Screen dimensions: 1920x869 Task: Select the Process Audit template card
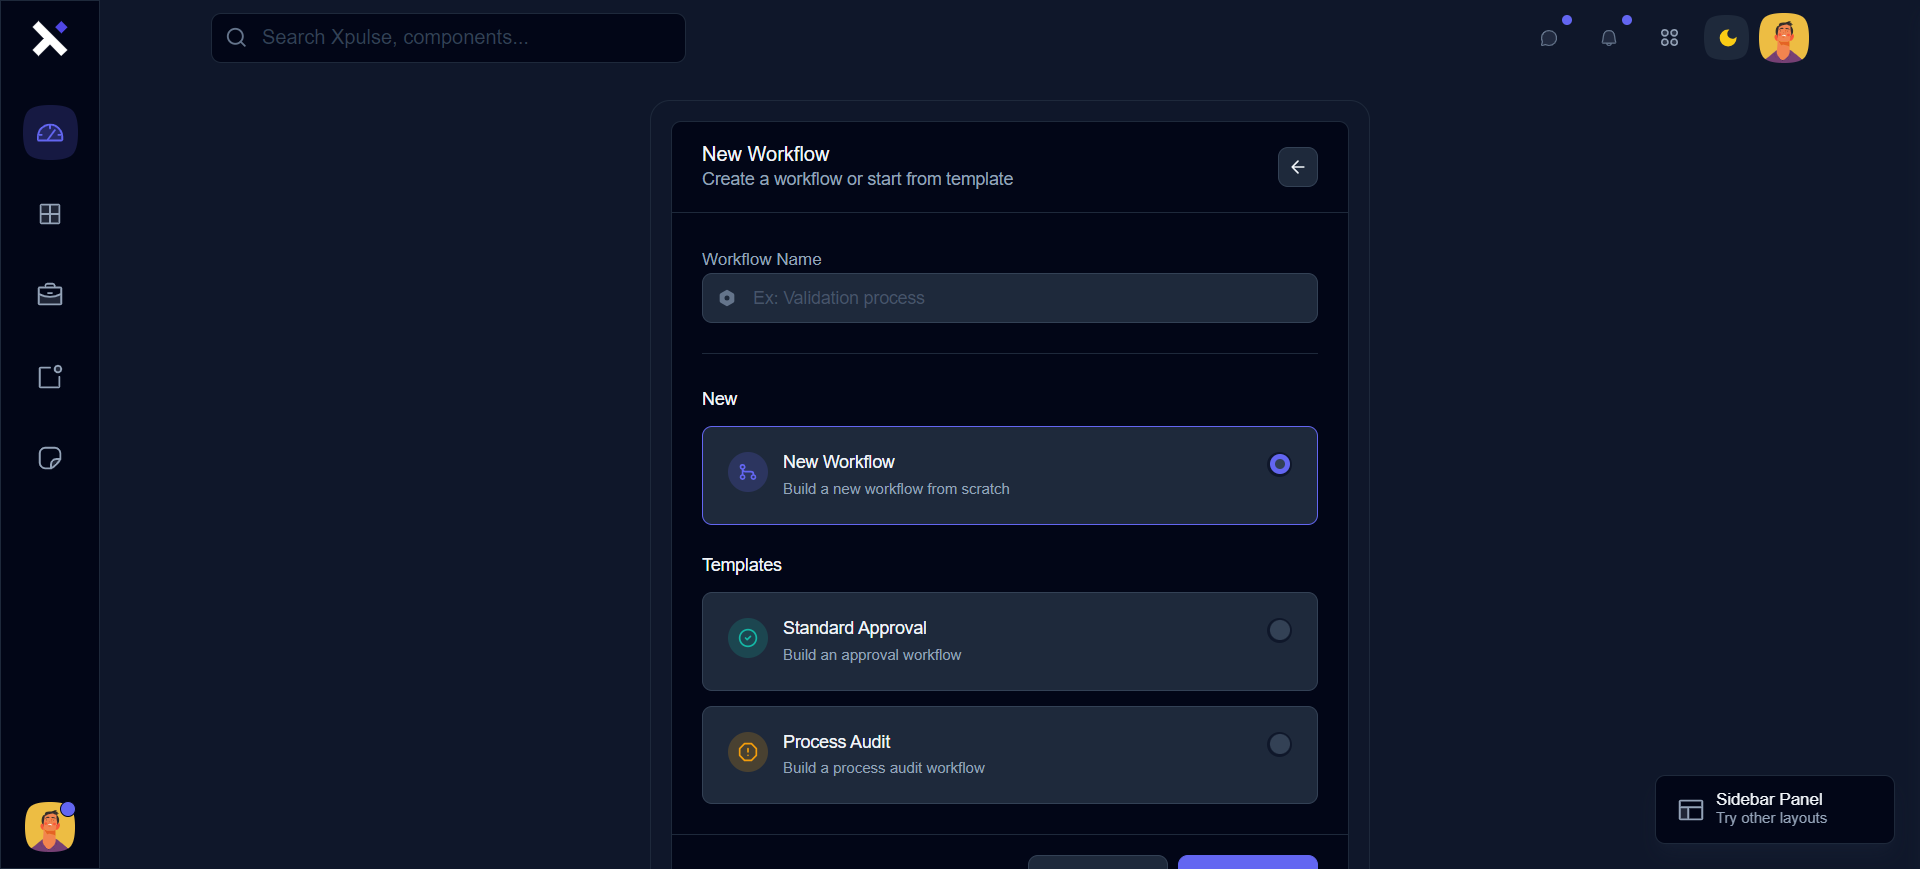pos(1009,755)
